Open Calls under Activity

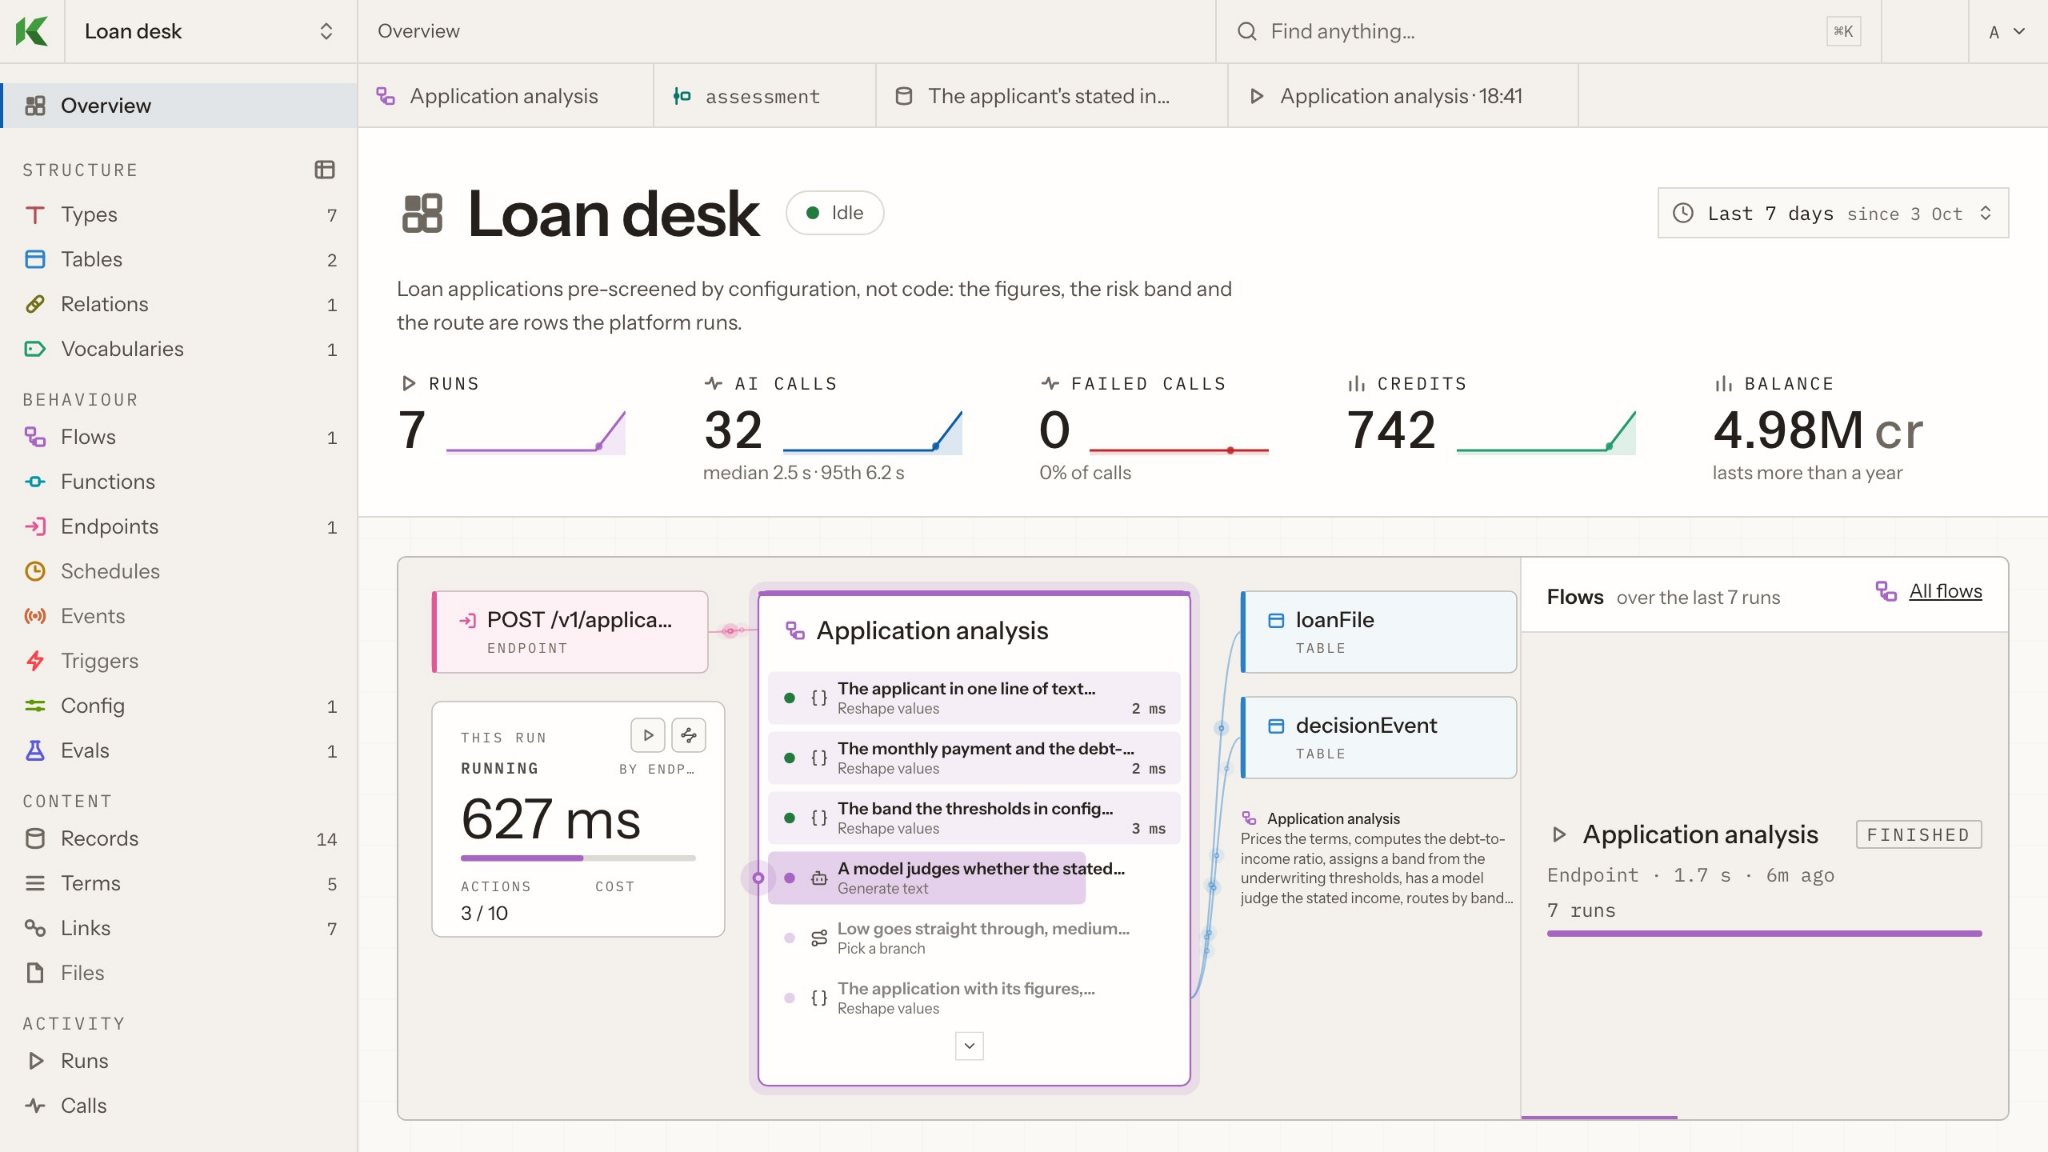(179, 1106)
